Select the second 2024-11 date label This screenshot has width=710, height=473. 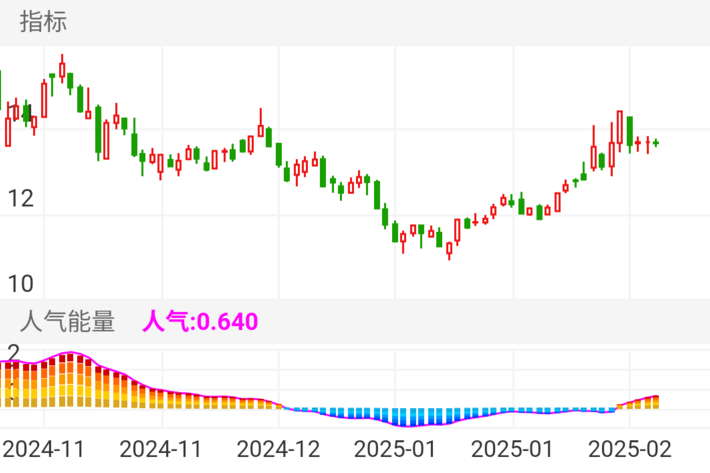click(161, 446)
